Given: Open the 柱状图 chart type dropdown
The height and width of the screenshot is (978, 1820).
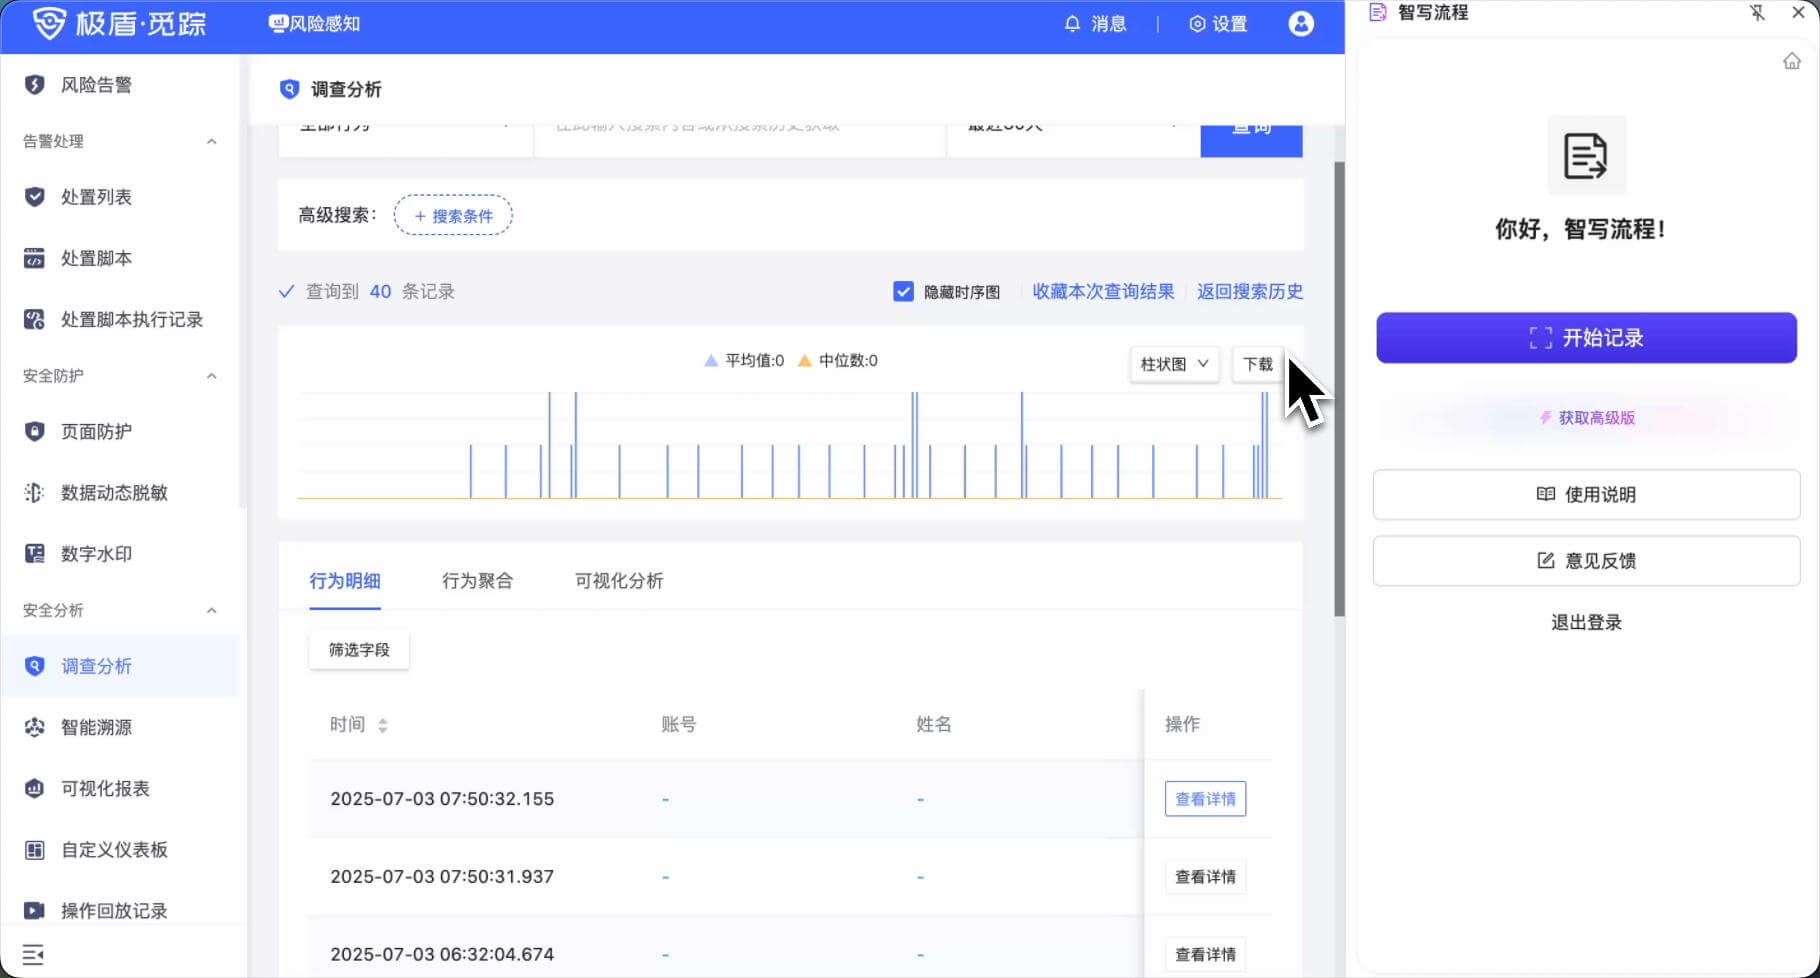Looking at the screenshot, I should click(x=1174, y=364).
